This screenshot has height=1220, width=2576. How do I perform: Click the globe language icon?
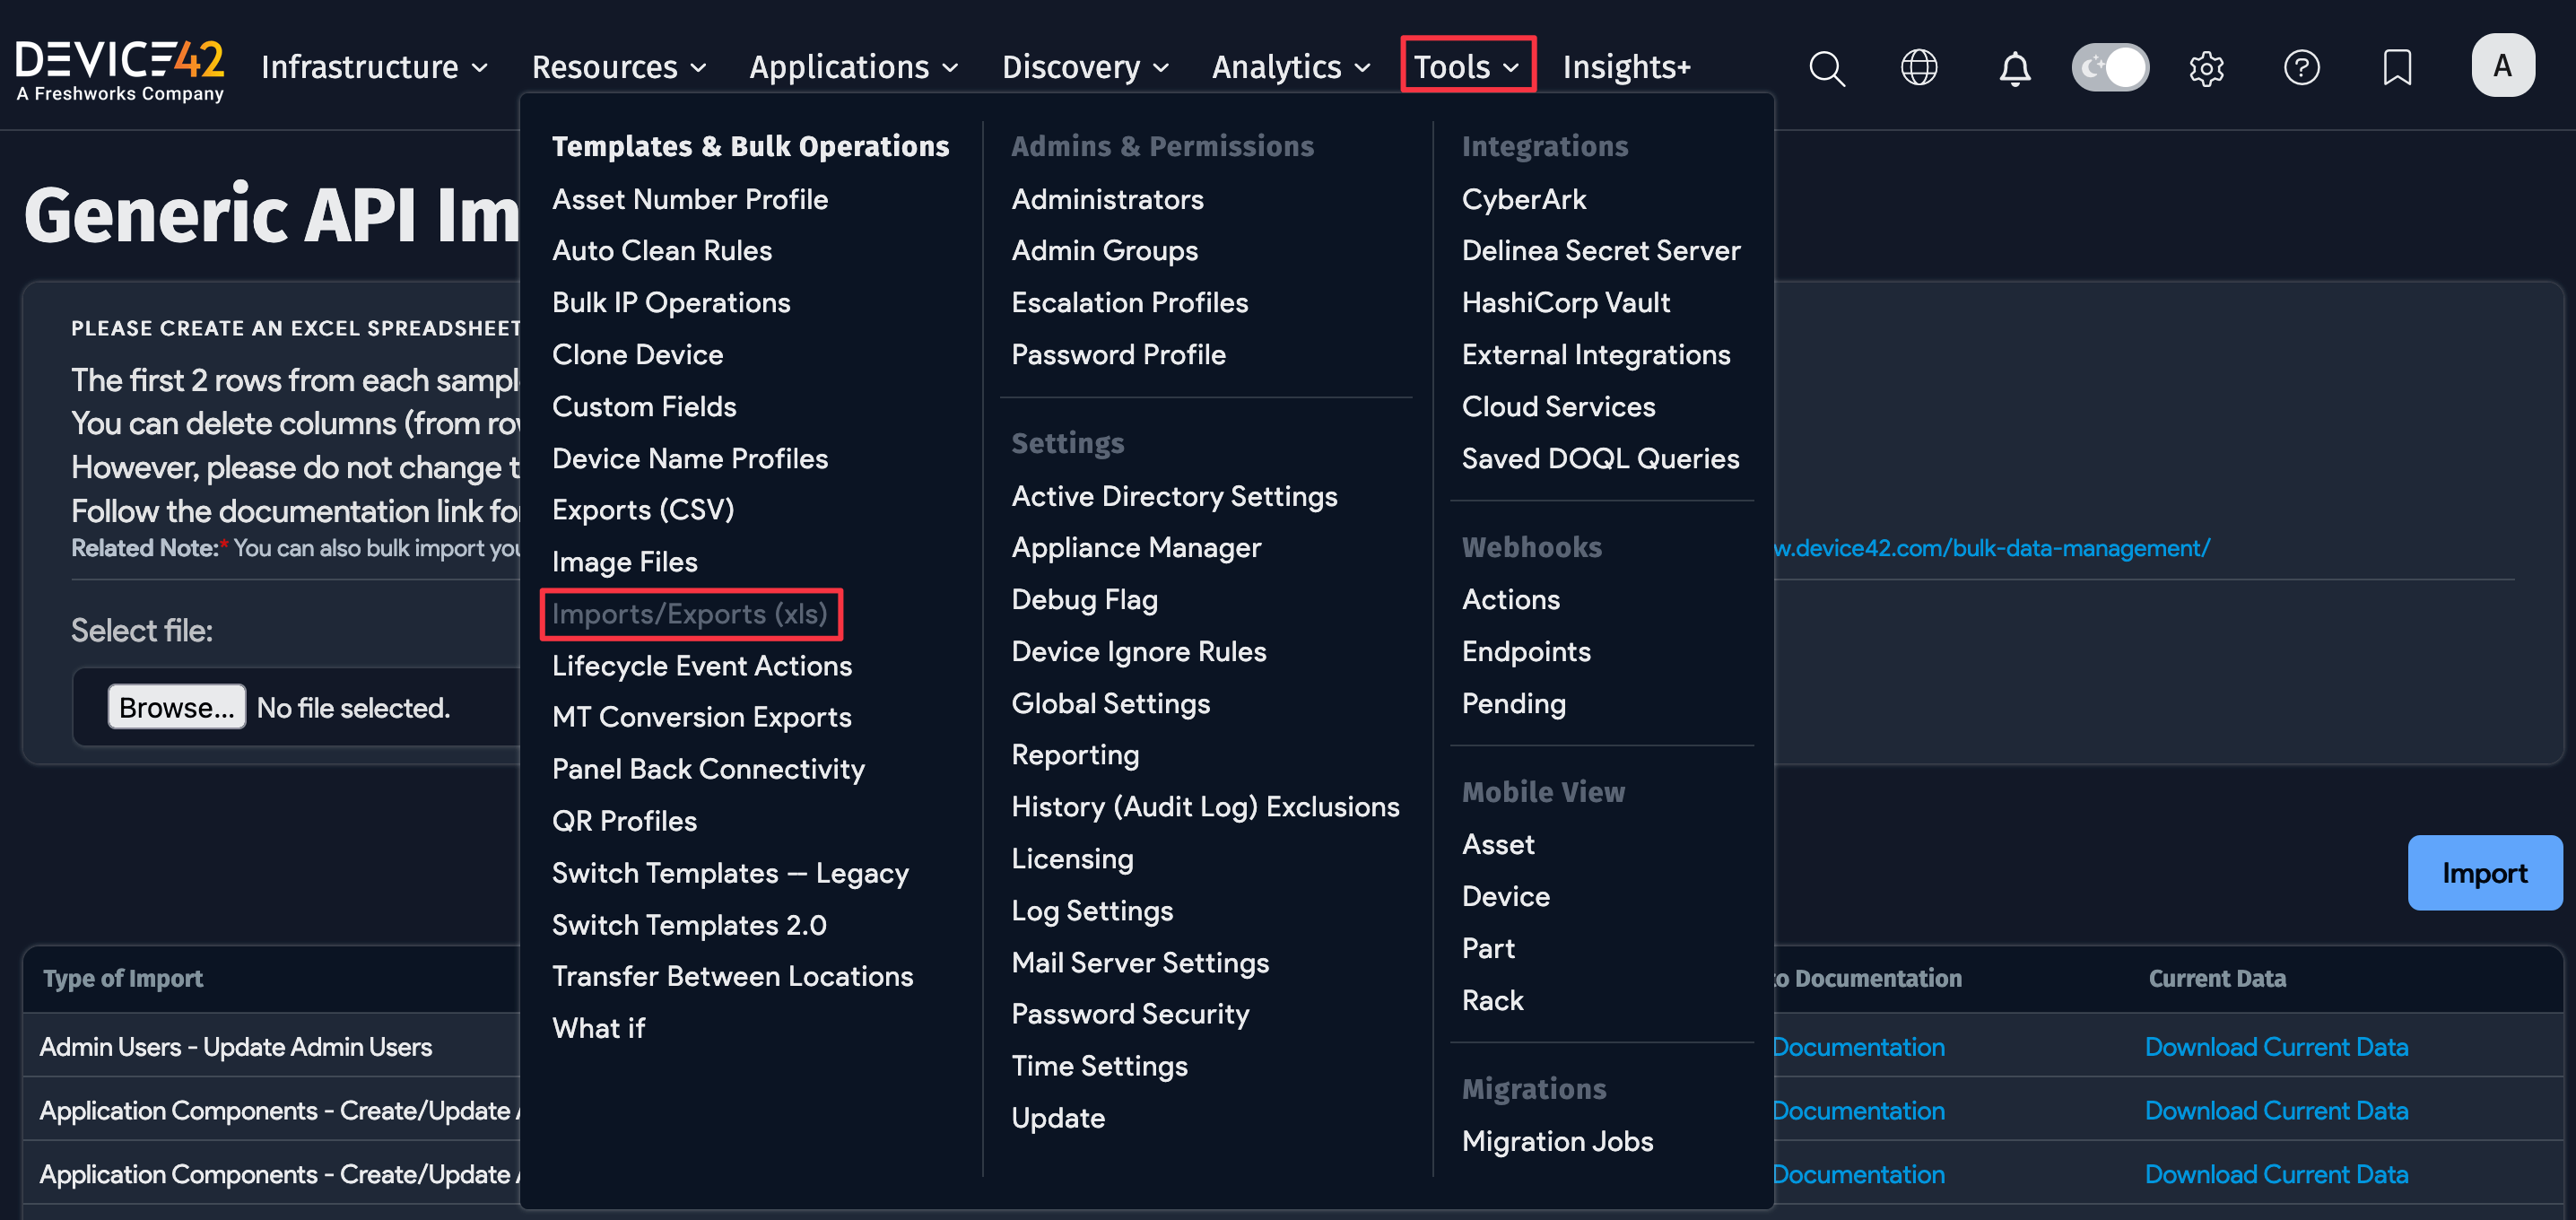coord(1919,67)
